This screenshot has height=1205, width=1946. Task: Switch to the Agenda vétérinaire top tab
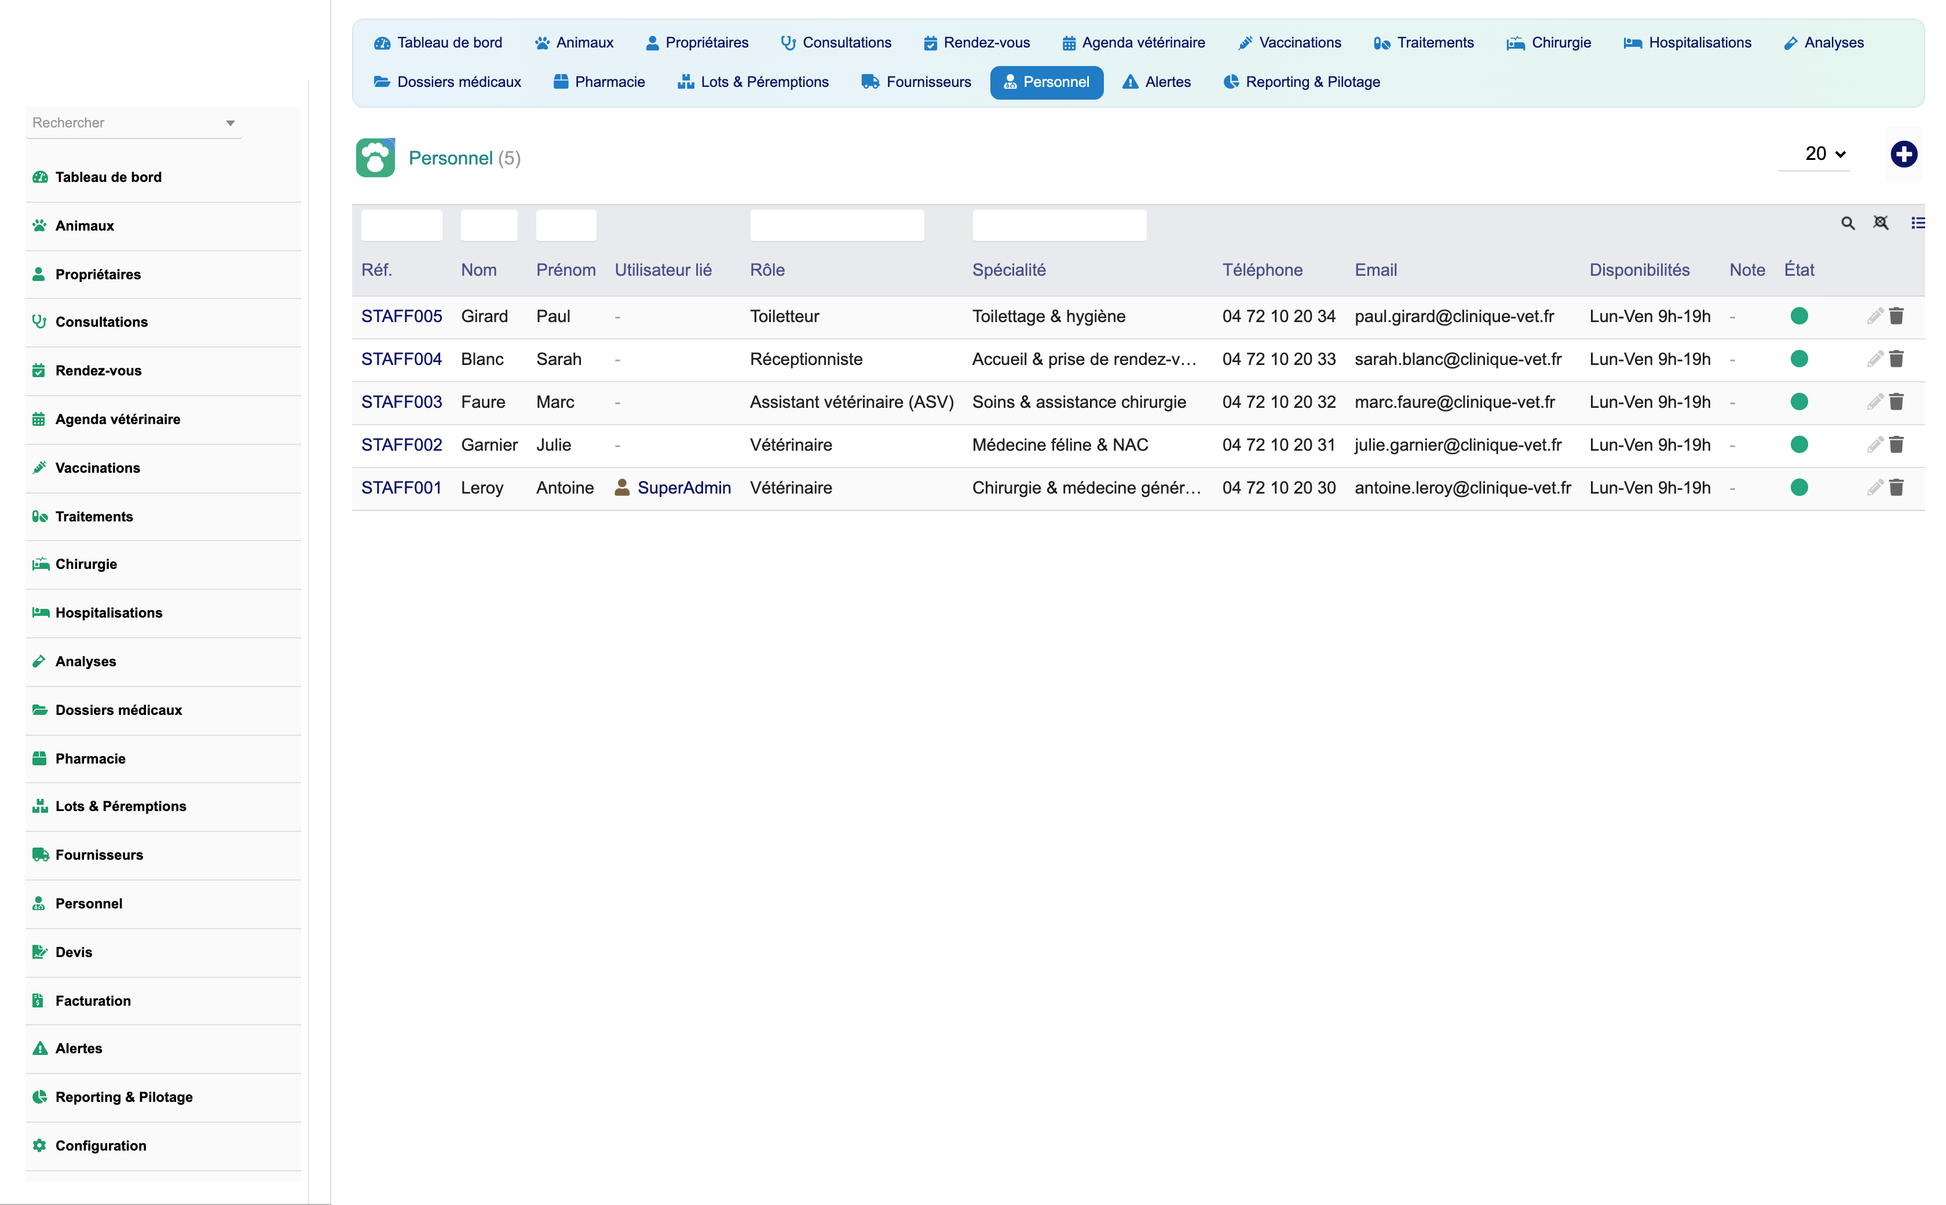tap(1133, 43)
